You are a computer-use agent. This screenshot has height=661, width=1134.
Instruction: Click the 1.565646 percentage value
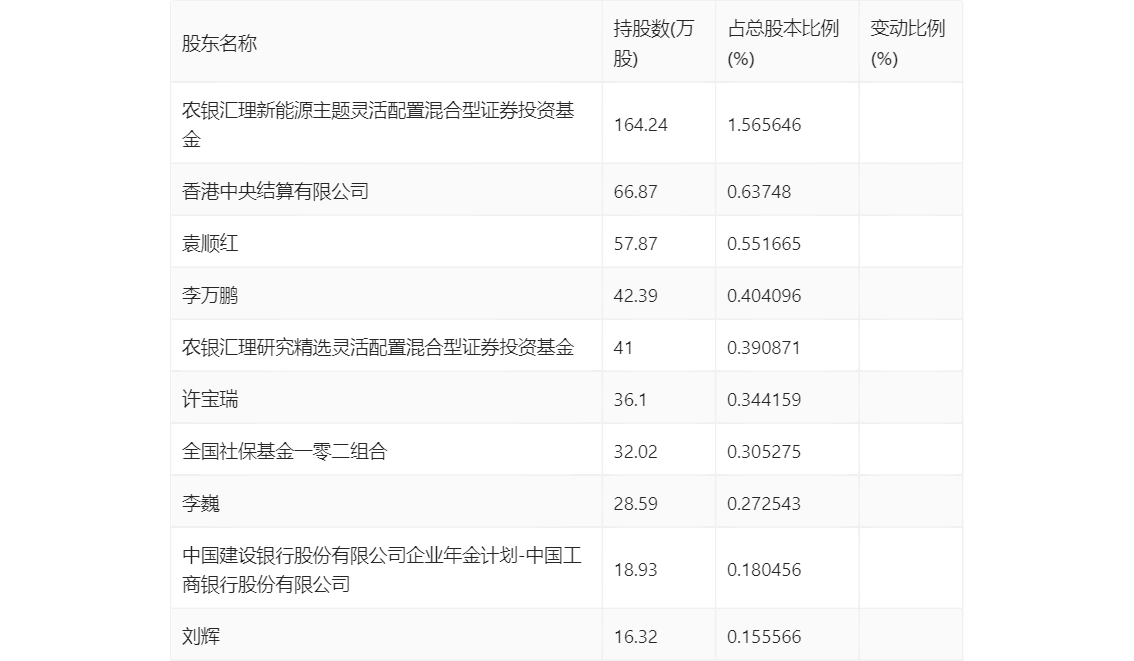(x=764, y=125)
